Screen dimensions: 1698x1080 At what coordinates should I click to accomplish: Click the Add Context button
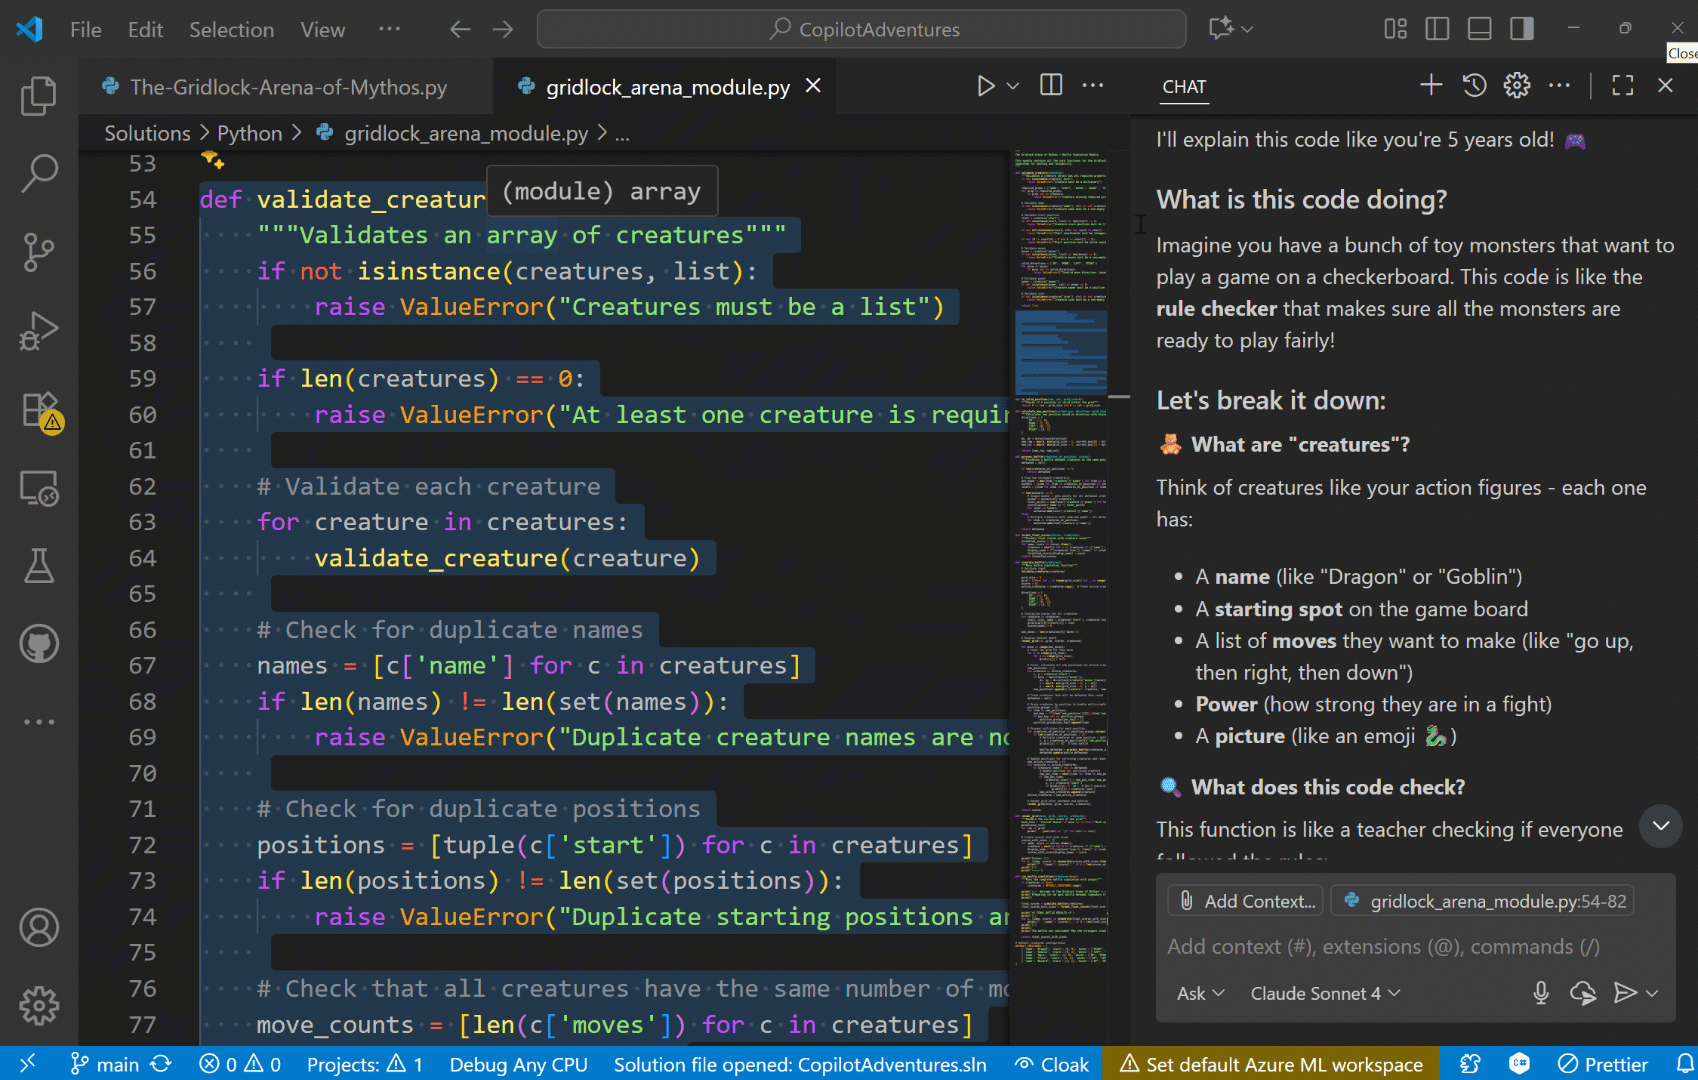[x=1246, y=901]
